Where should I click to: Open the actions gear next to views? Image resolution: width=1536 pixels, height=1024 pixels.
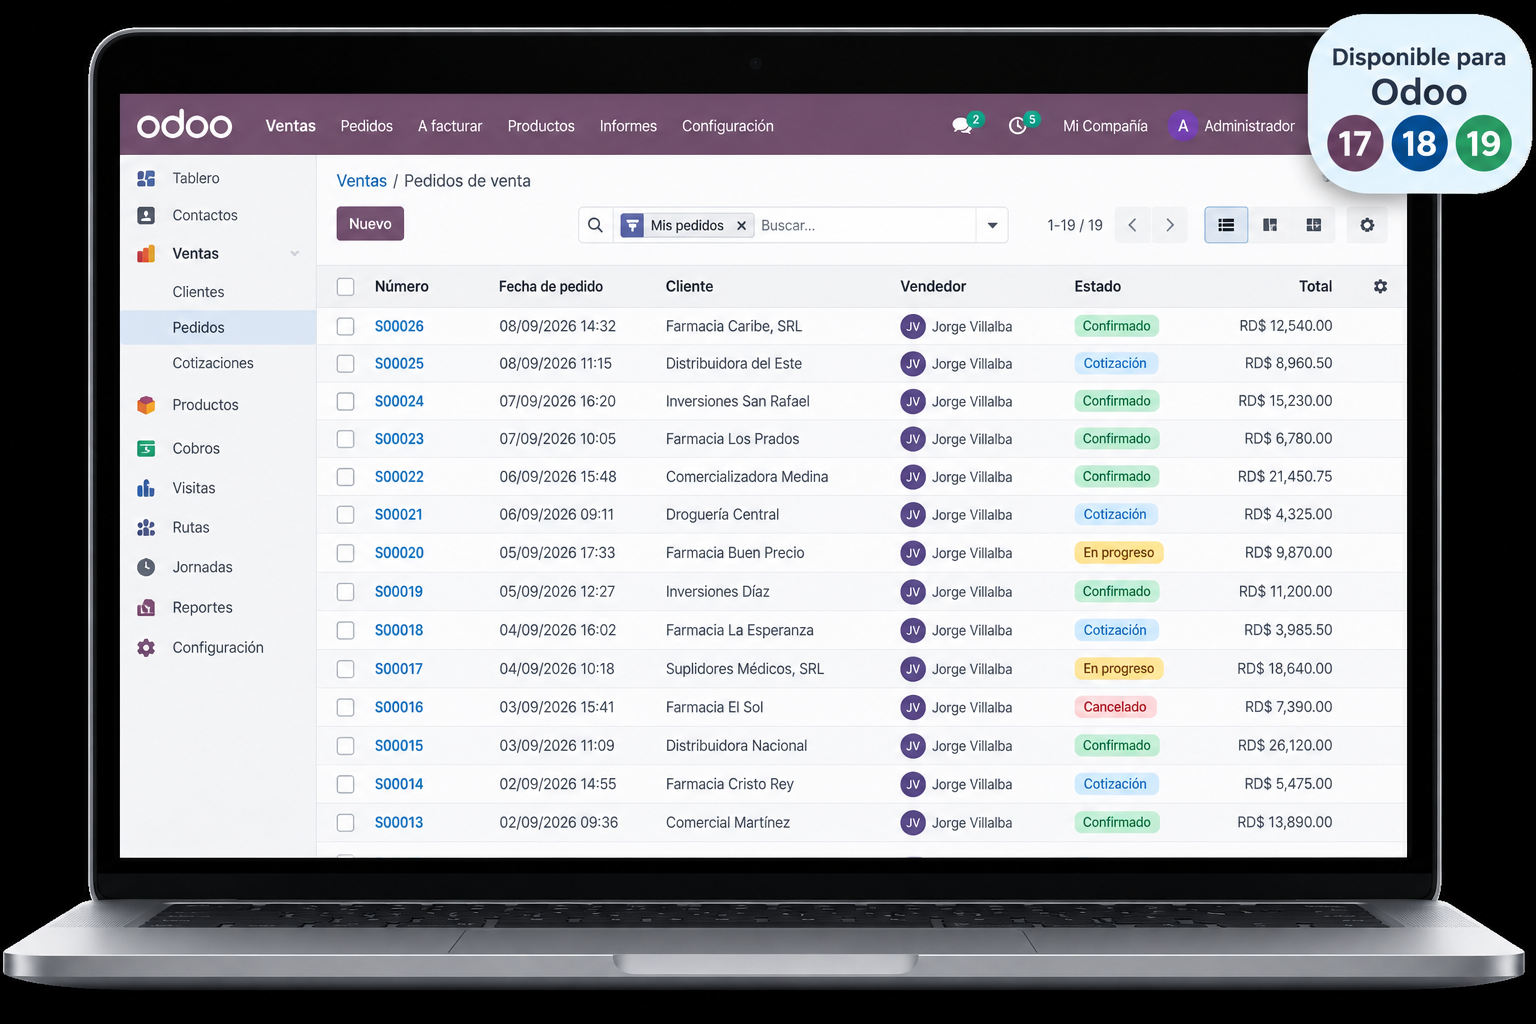1367,225
